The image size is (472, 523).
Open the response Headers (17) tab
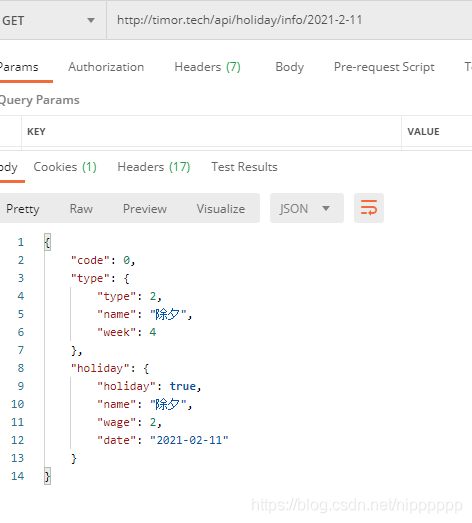click(x=154, y=167)
